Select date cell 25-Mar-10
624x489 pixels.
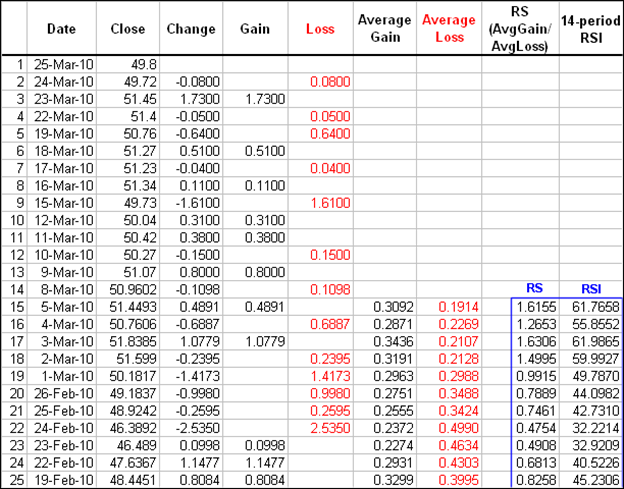pos(64,64)
